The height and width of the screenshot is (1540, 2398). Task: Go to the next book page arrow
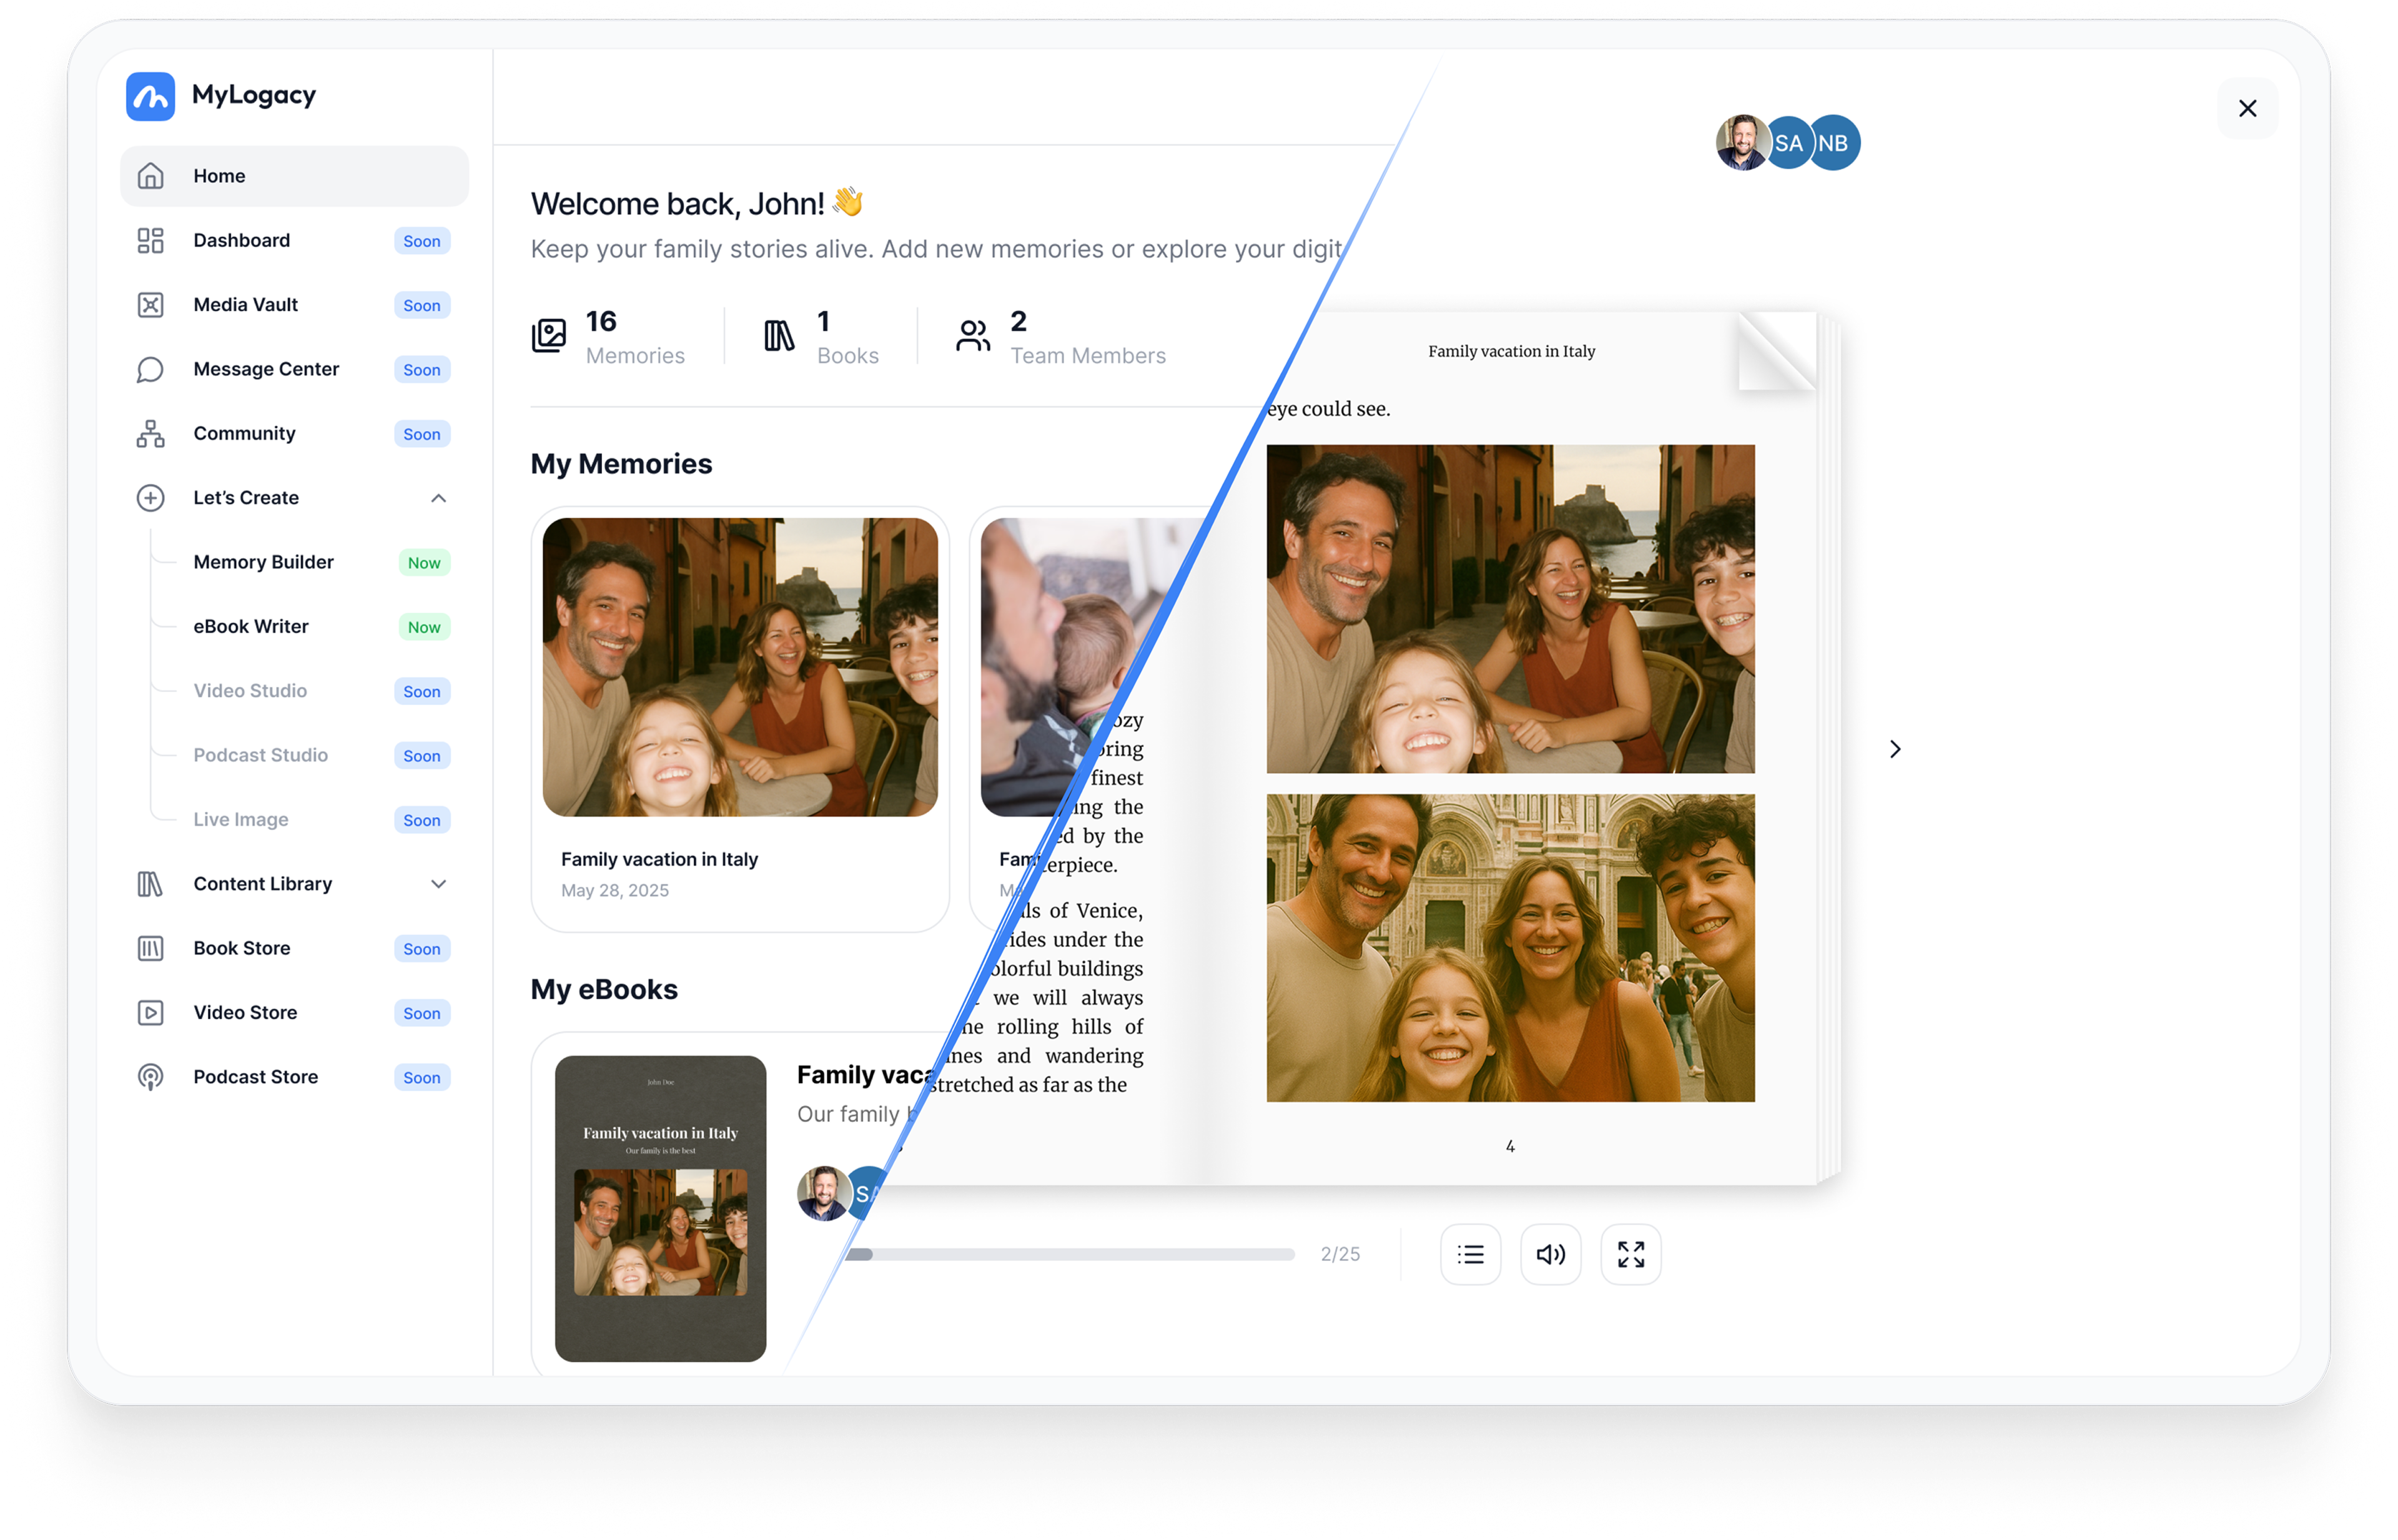point(1894,749)
